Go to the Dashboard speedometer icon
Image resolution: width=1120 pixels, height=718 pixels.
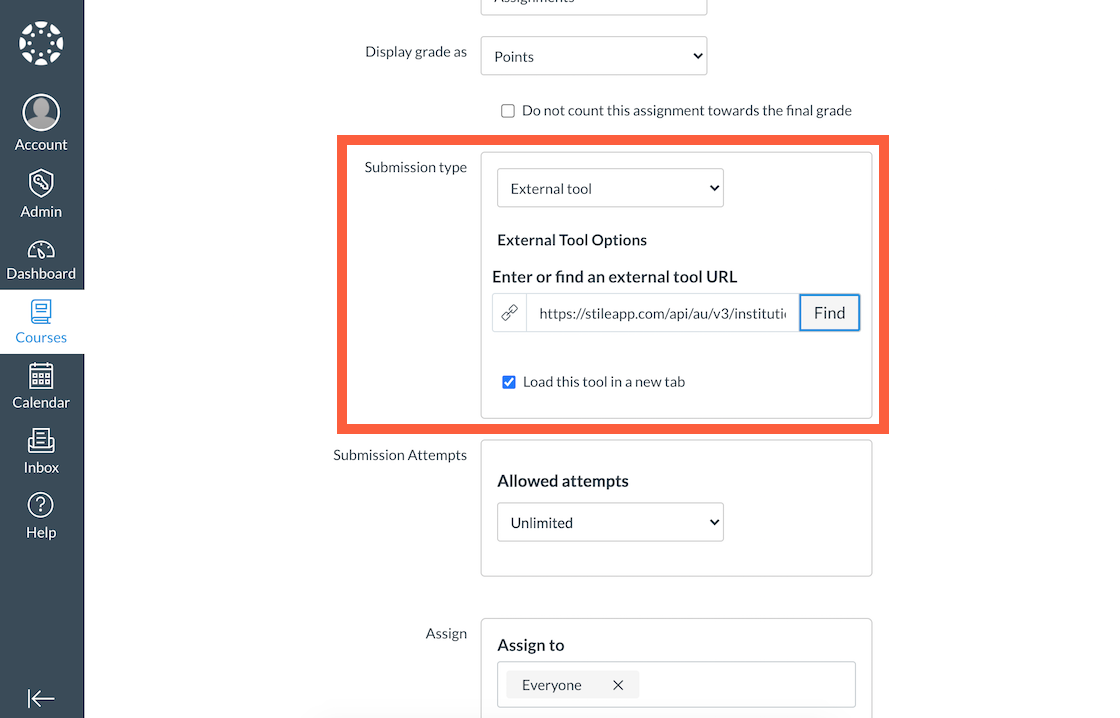[x=41, y=249]
